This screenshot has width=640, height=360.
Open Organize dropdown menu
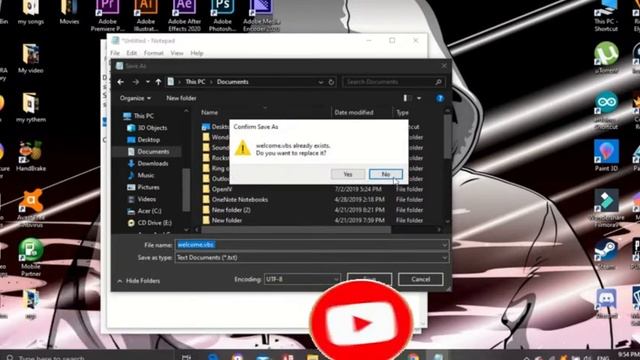click(135, 98)
